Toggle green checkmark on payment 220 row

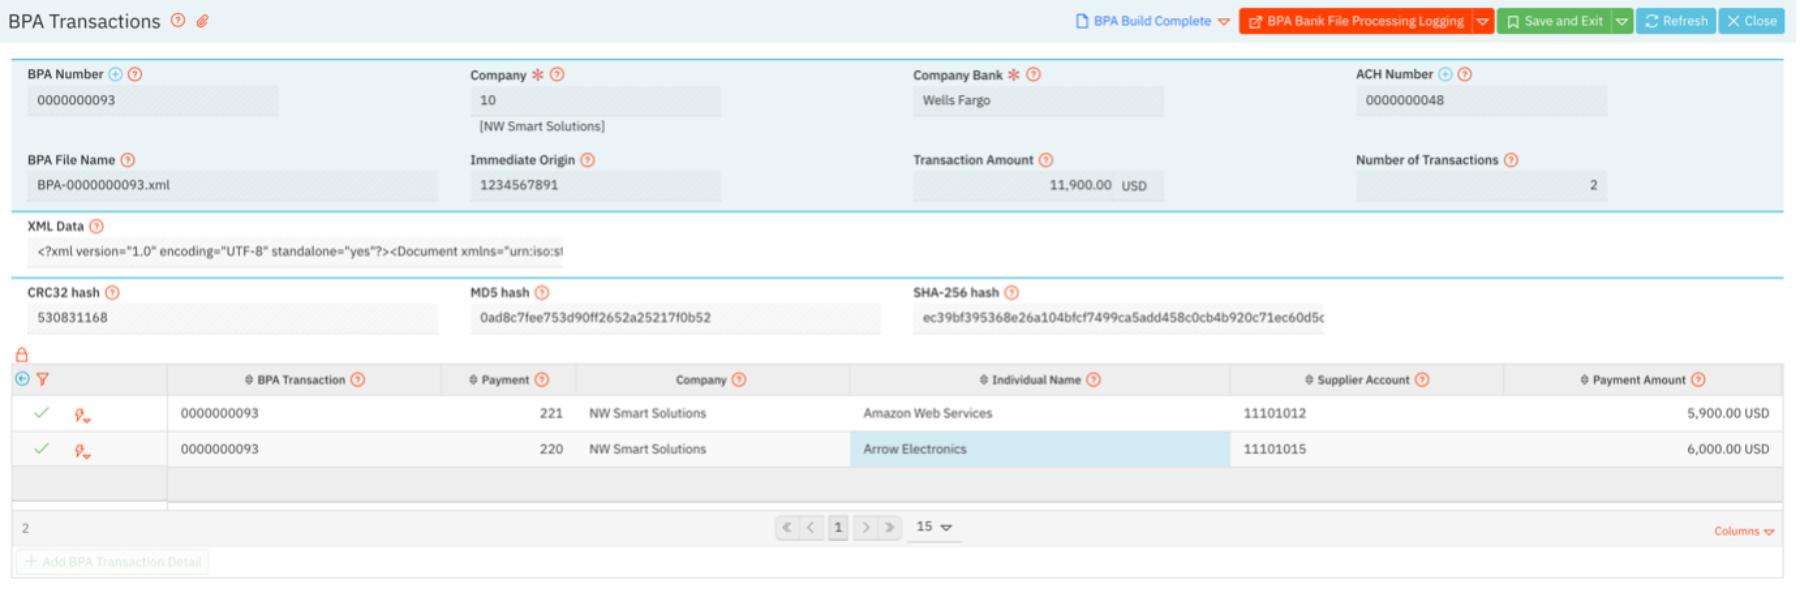pyautogui.click(x=41, y=449)
